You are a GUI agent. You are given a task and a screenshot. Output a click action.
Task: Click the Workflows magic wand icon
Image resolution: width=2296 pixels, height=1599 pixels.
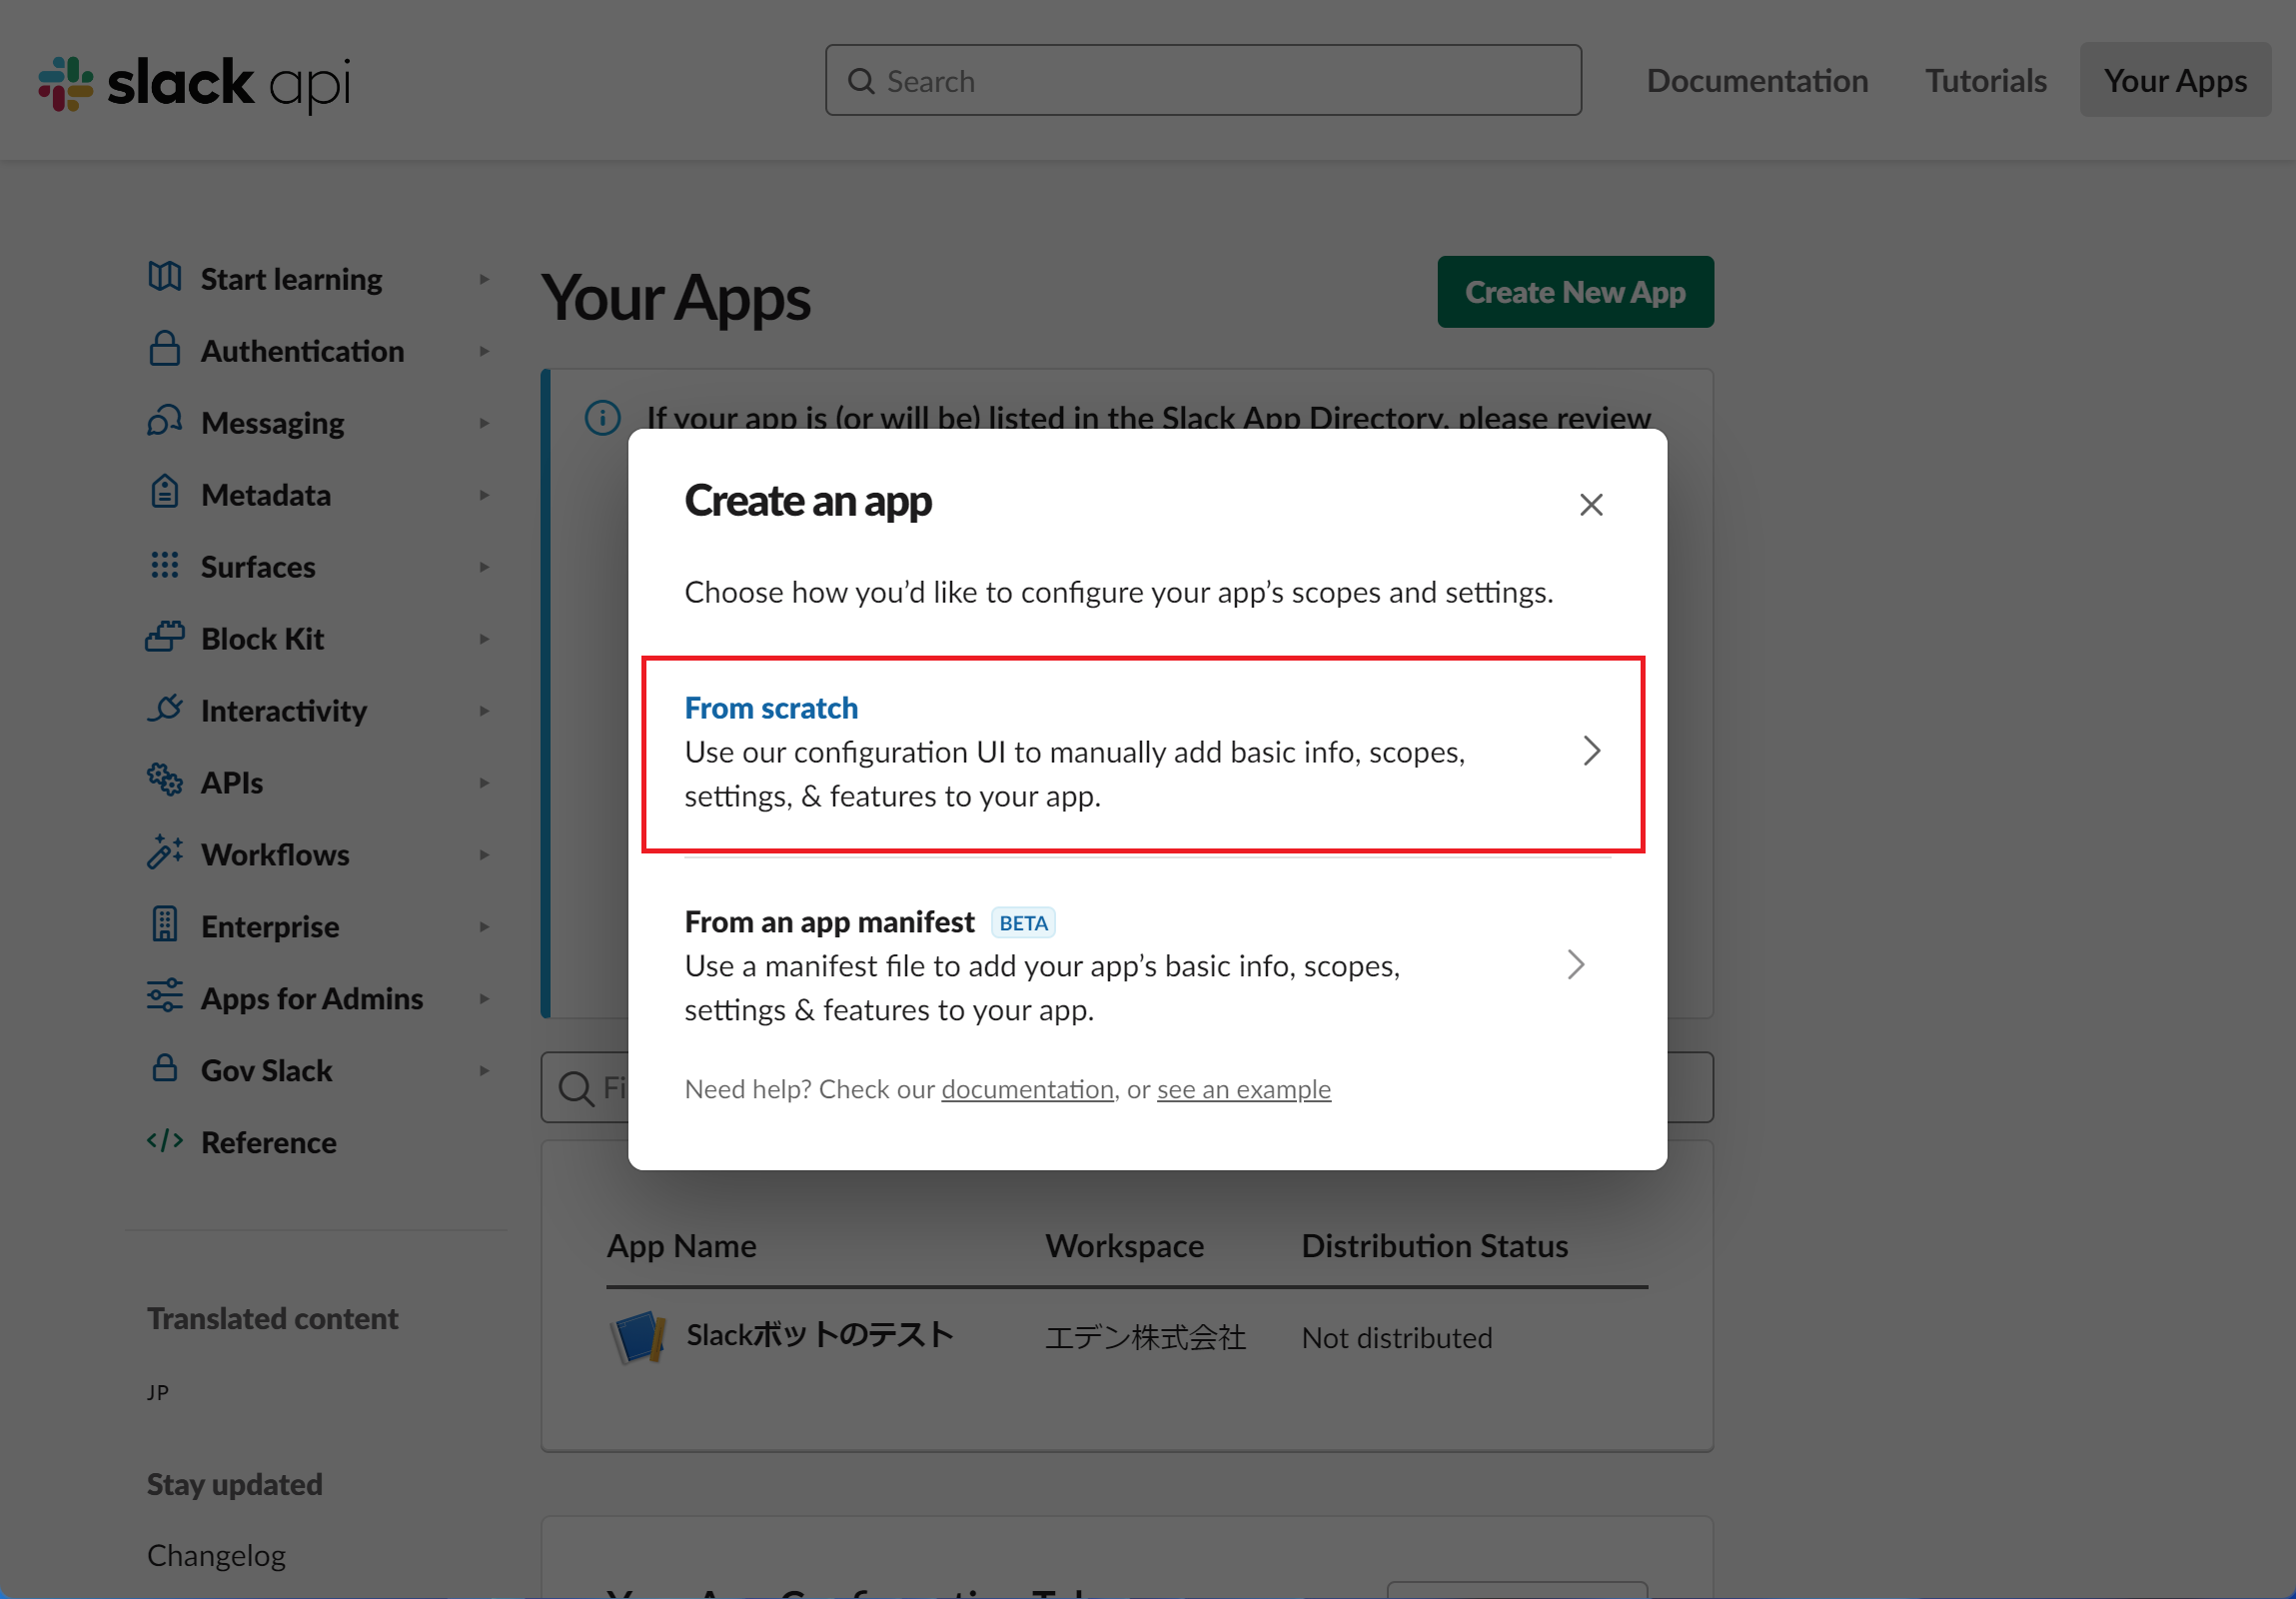165,853
